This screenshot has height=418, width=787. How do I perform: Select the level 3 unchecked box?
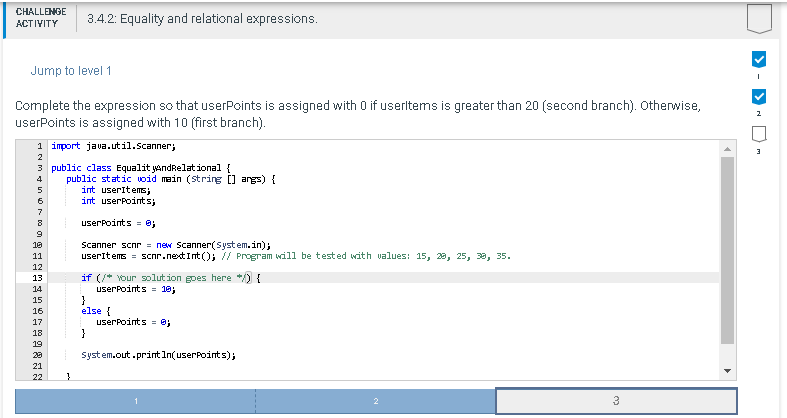click(x=759, y=134)
